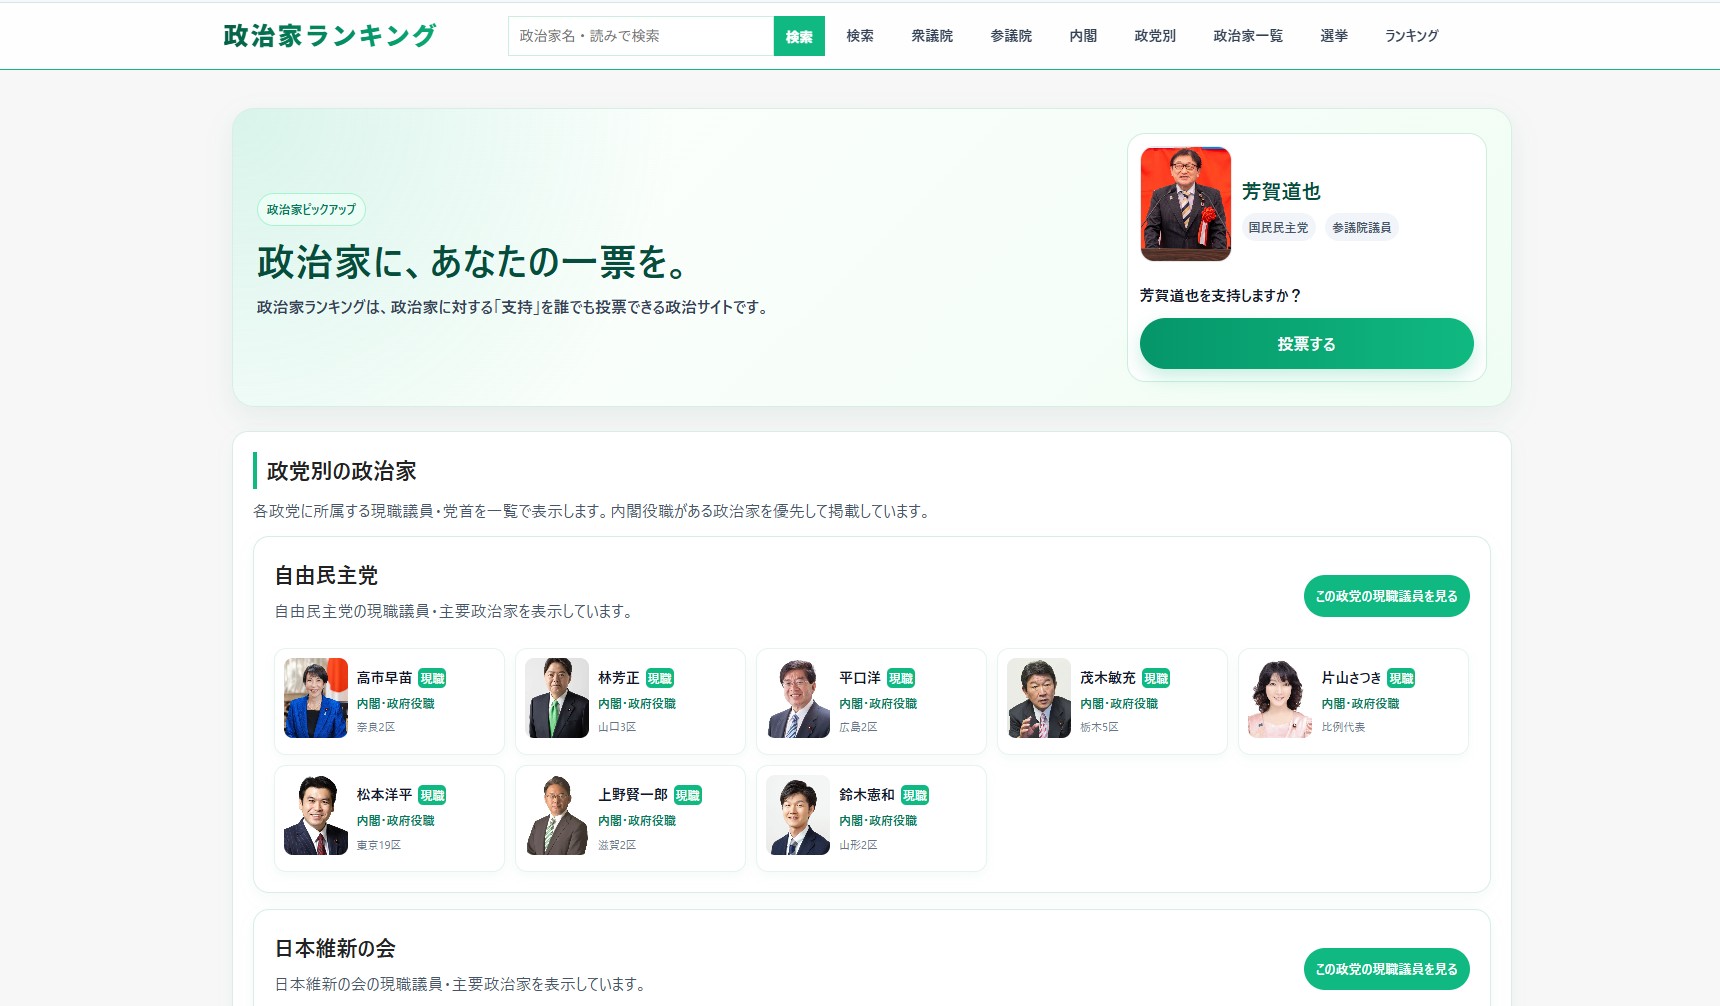Open 松本洋平's portrait thumbnail

tap(316, 815)
